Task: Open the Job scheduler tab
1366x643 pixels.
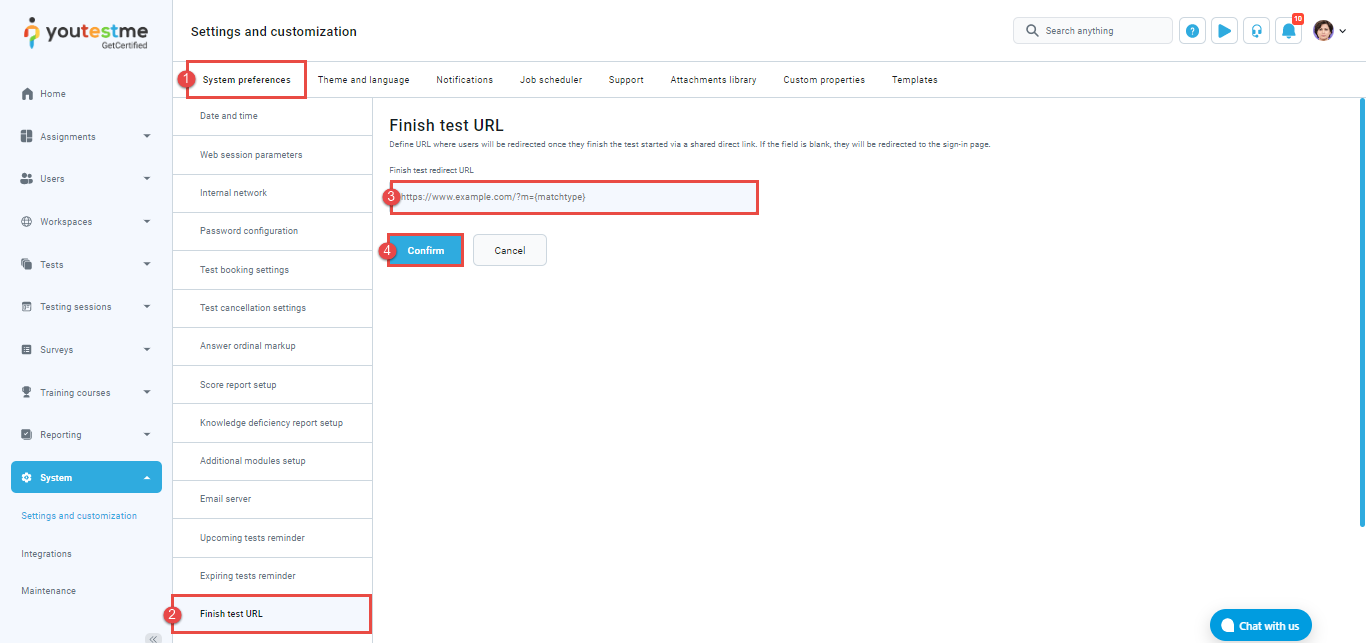Action: point(551,80)
